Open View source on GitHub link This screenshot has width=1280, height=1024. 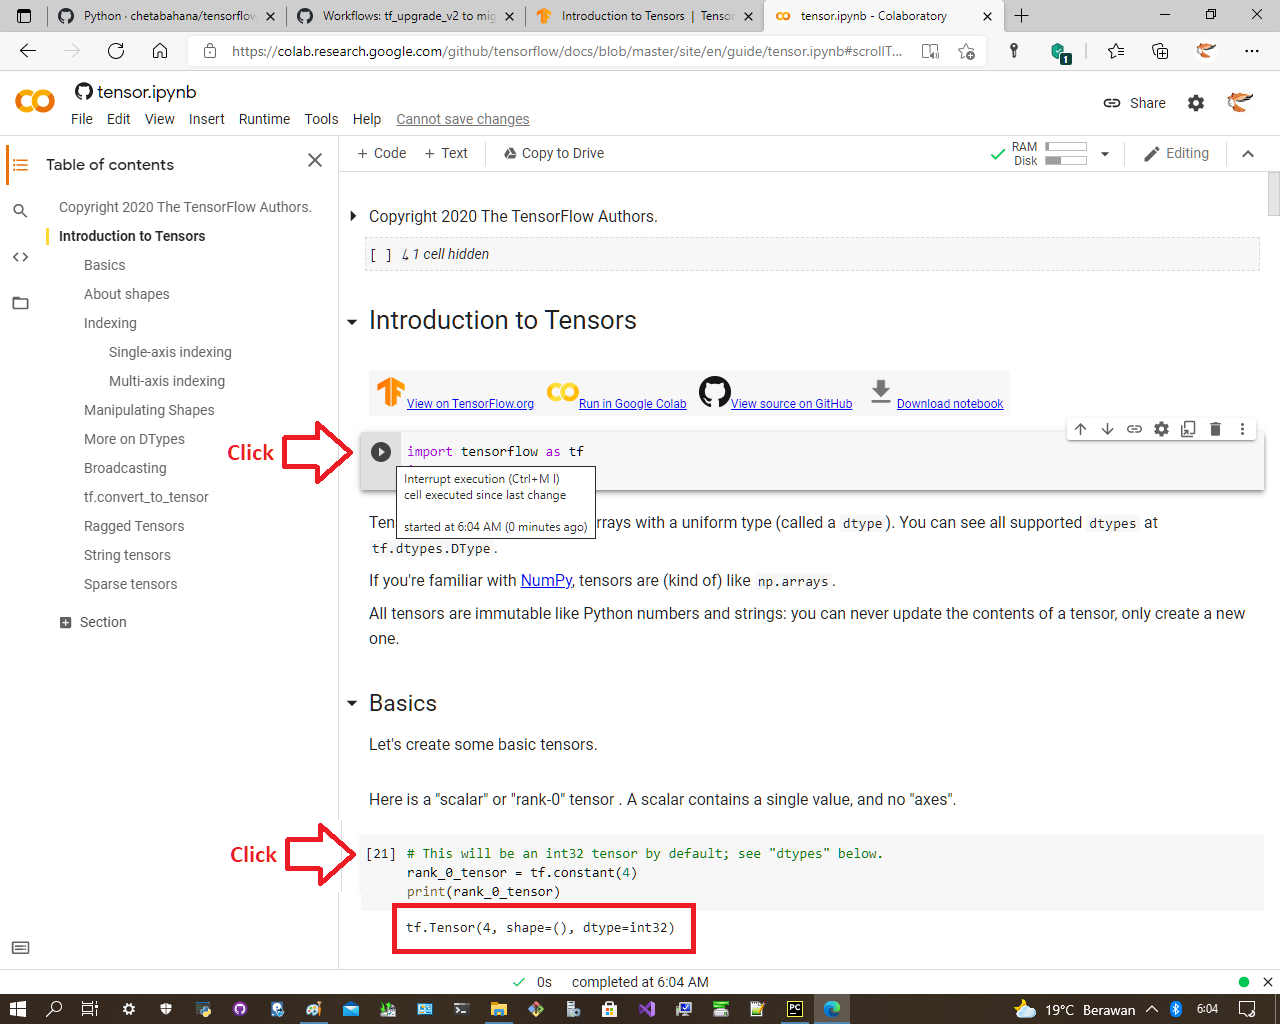(792, 404)
